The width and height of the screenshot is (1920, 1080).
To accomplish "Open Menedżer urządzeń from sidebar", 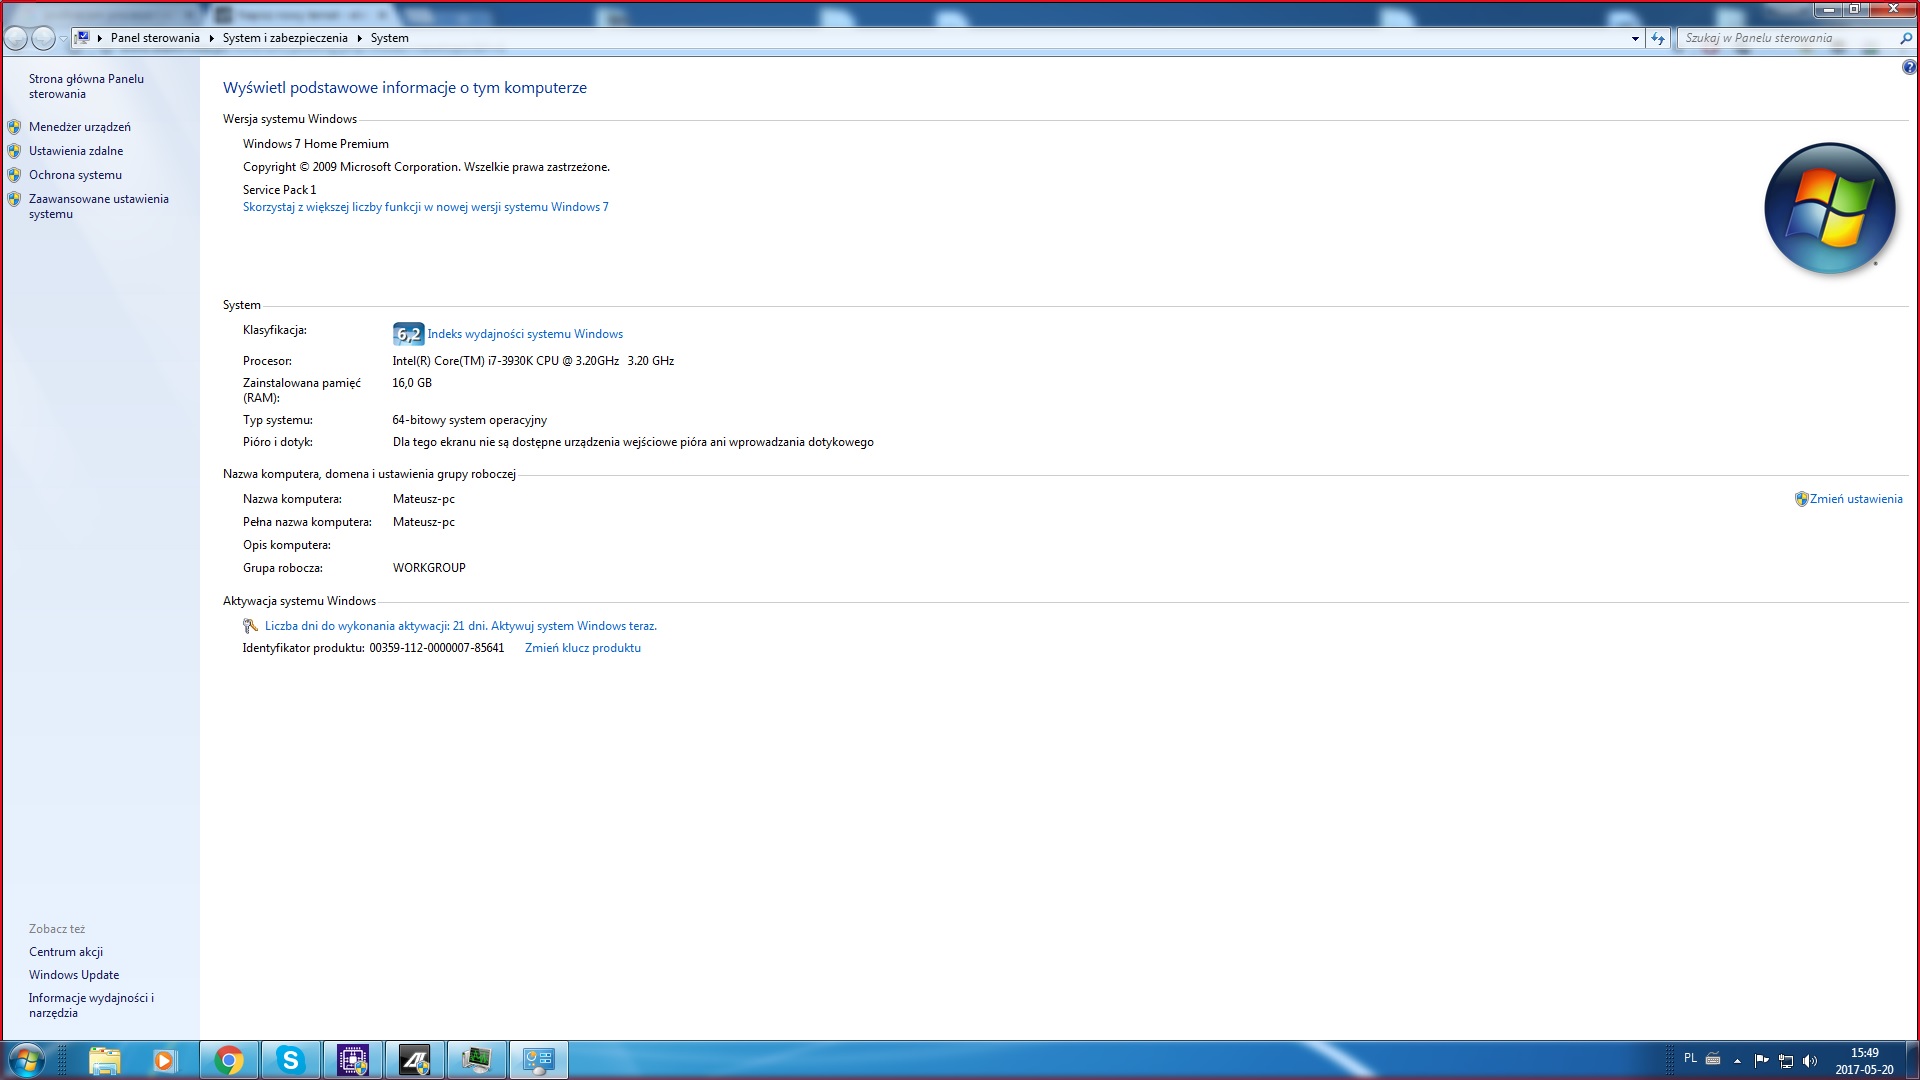I will 79,127.
